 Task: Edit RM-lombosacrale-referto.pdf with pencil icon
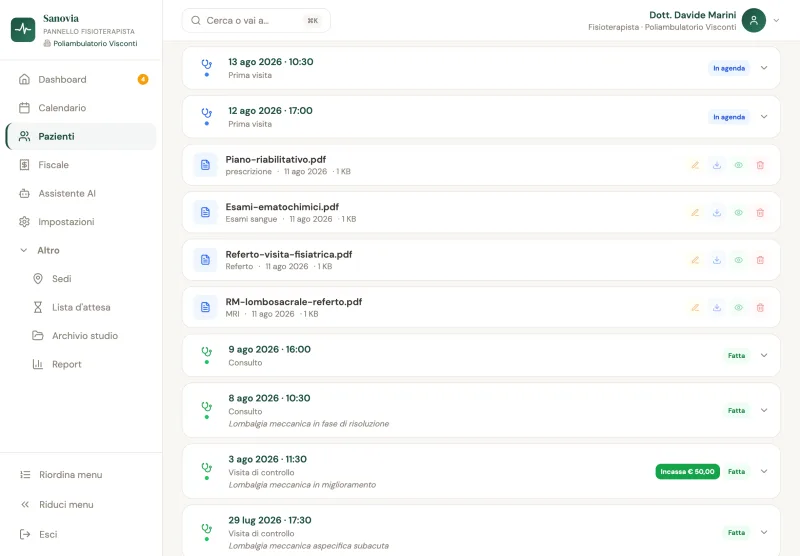[x=695, y=308]
